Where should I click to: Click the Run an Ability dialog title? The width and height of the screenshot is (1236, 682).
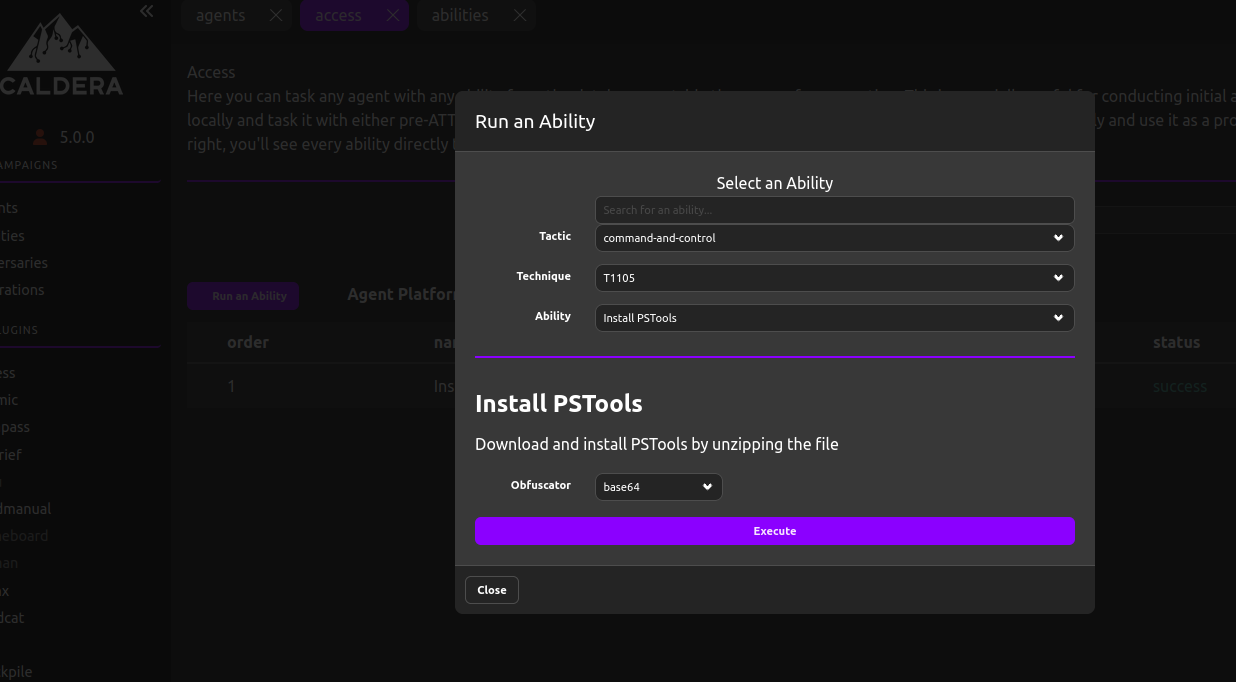535,122
